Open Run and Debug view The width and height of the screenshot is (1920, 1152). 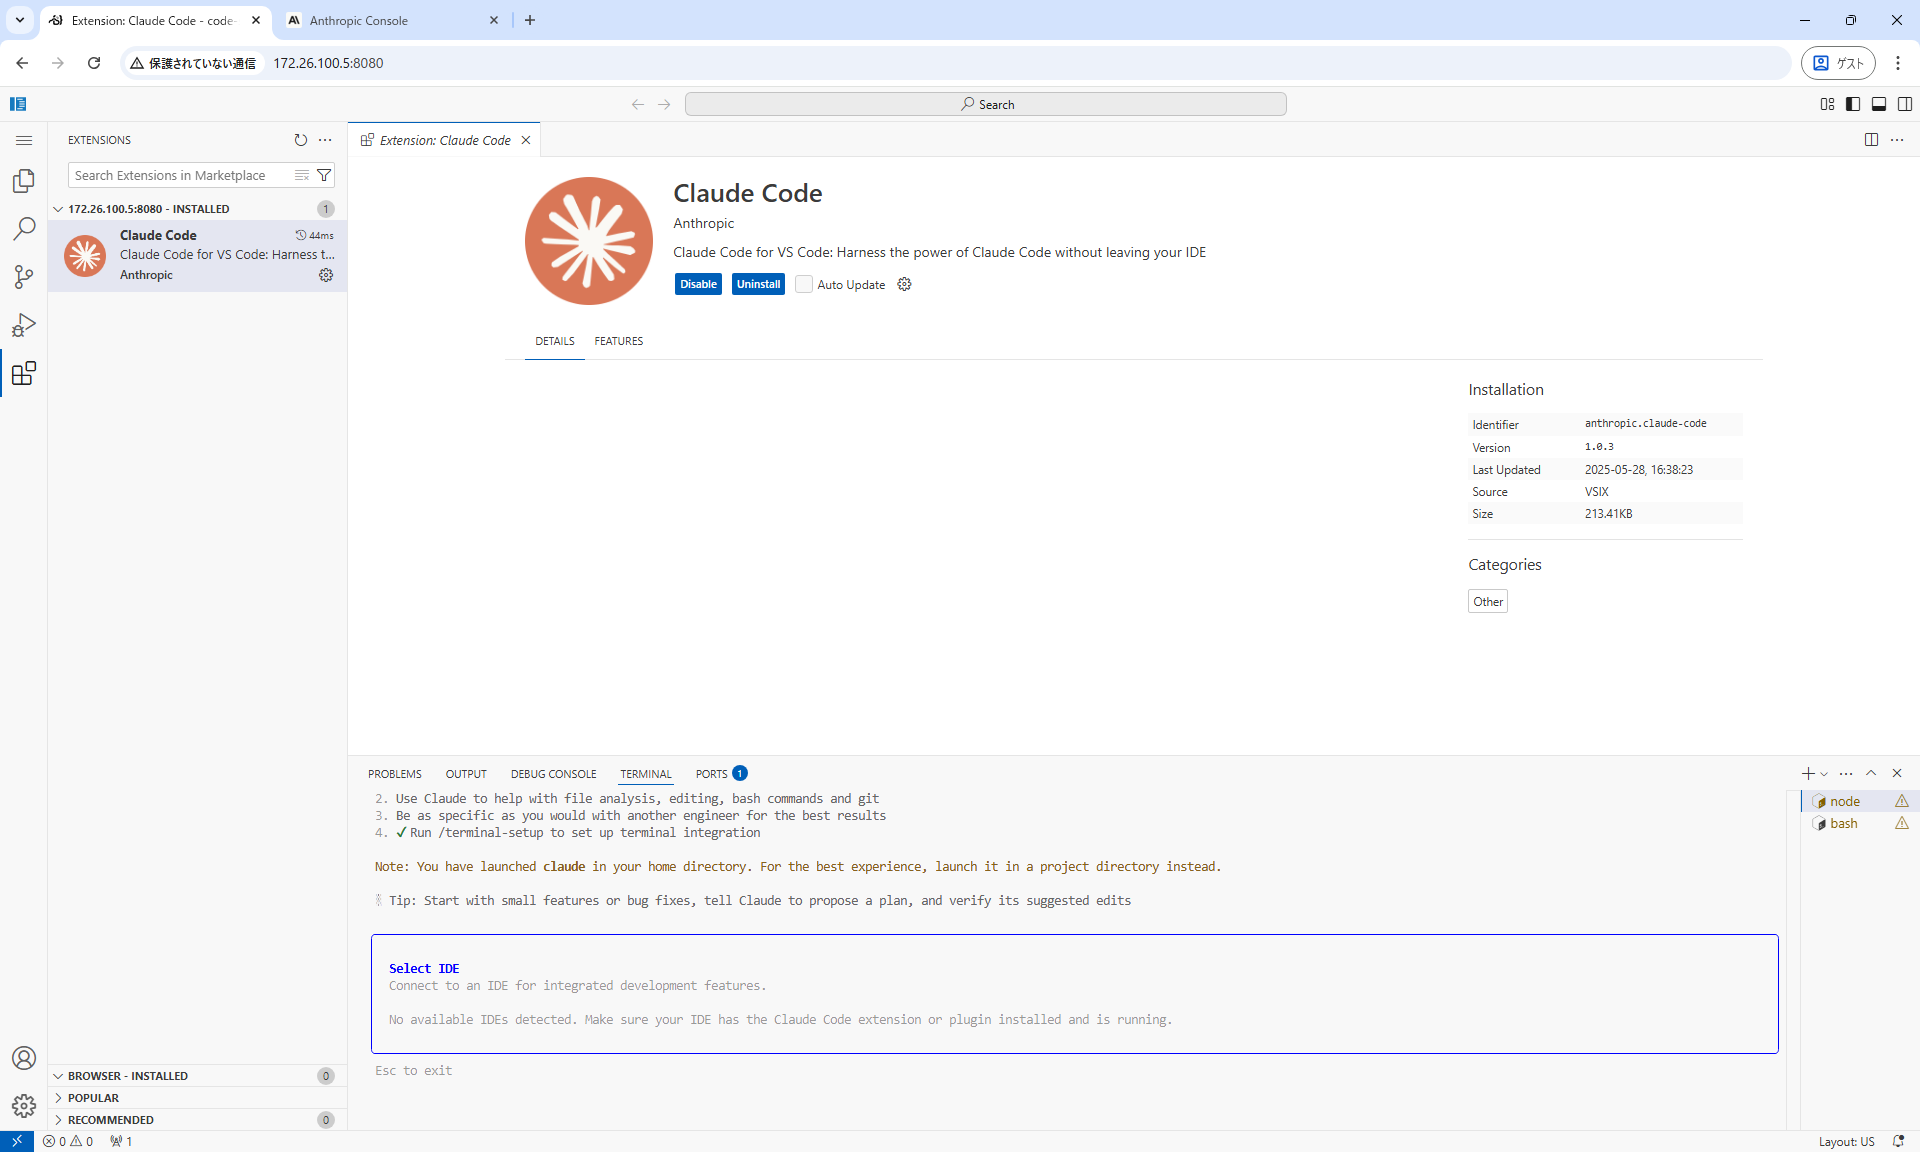24,325
